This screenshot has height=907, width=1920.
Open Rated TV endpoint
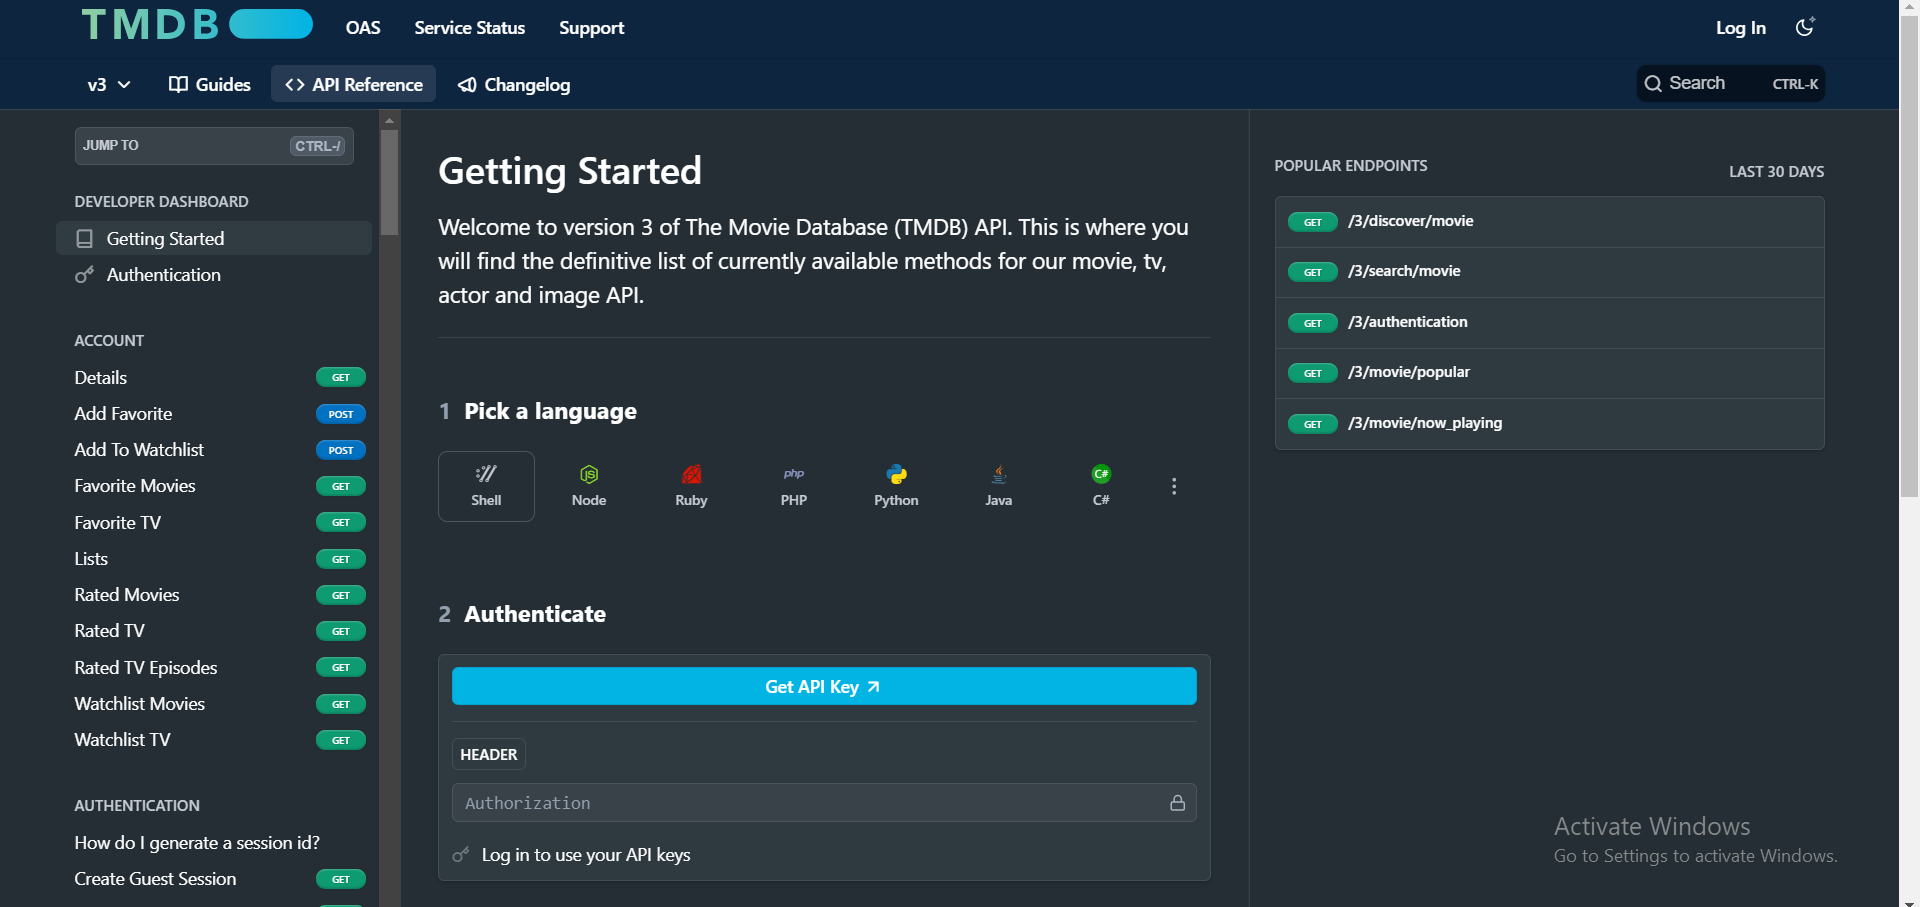220,631
